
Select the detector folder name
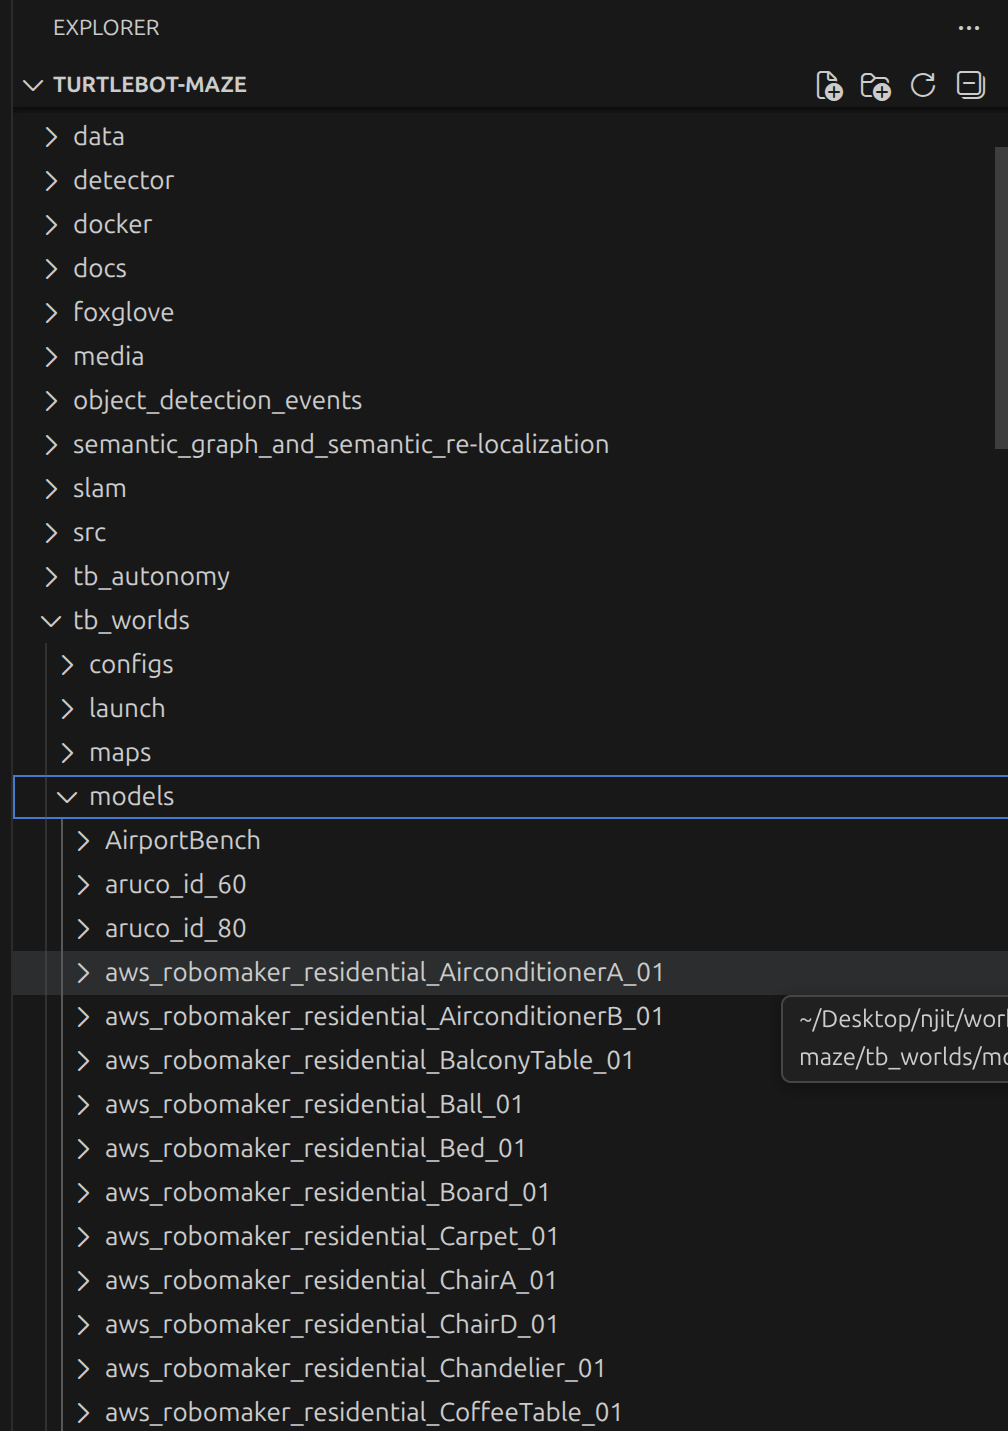click(123, 181)
